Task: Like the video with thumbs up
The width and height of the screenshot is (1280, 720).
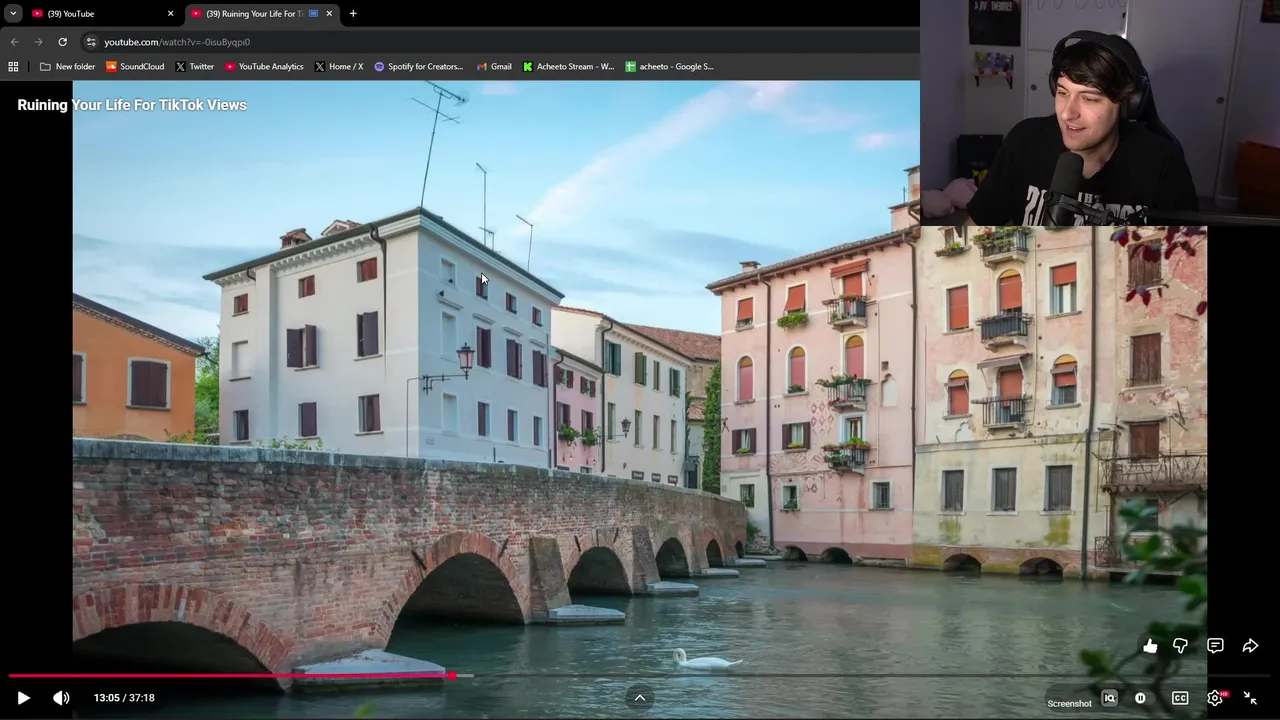Action: click(1150, 646)
